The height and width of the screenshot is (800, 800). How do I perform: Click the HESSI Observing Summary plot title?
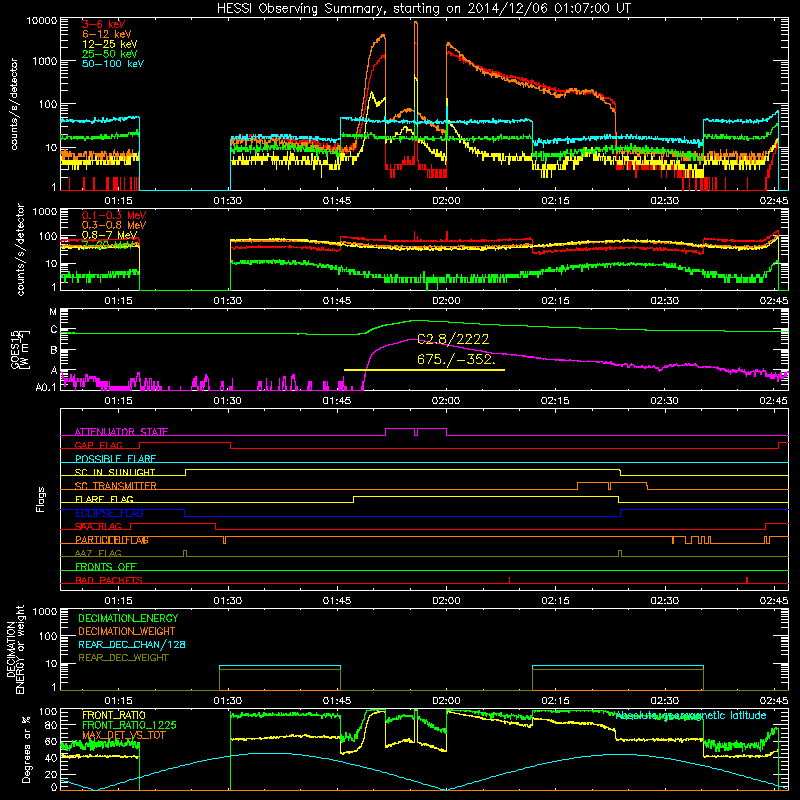pyautogui.click(x=423, y=9)
